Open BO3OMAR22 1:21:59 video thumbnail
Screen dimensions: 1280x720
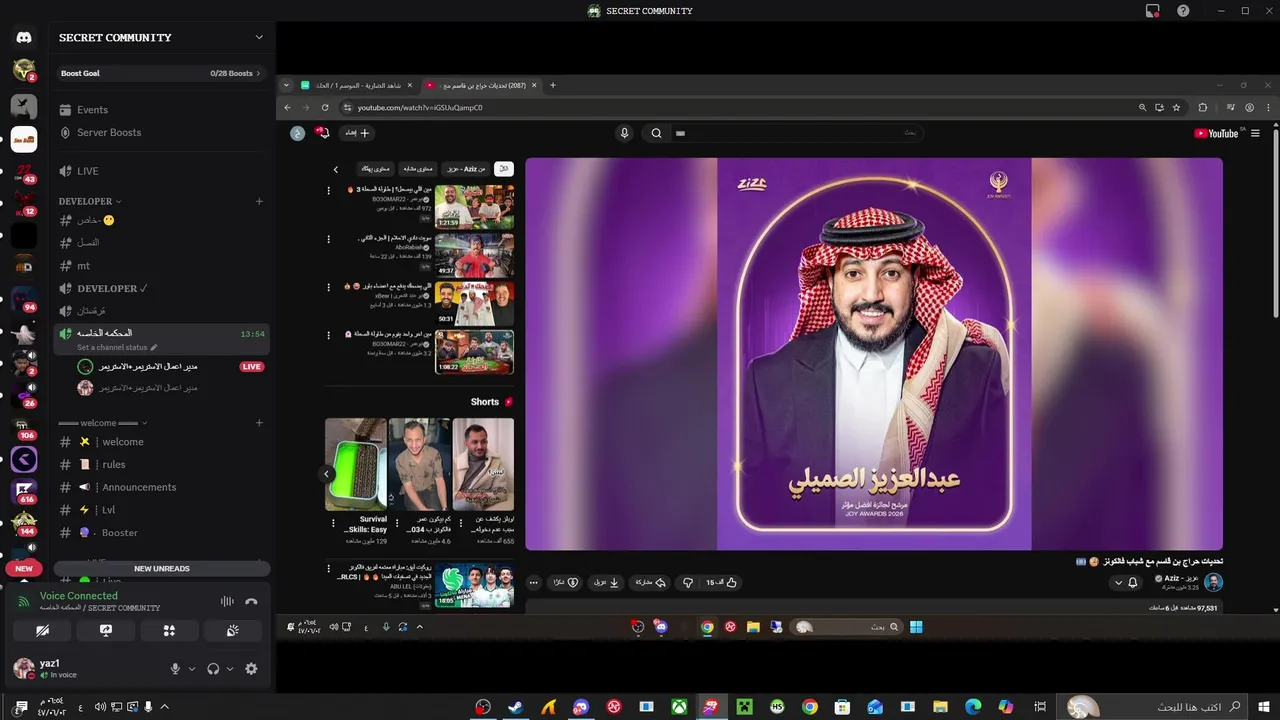click(x=475, y=207)
